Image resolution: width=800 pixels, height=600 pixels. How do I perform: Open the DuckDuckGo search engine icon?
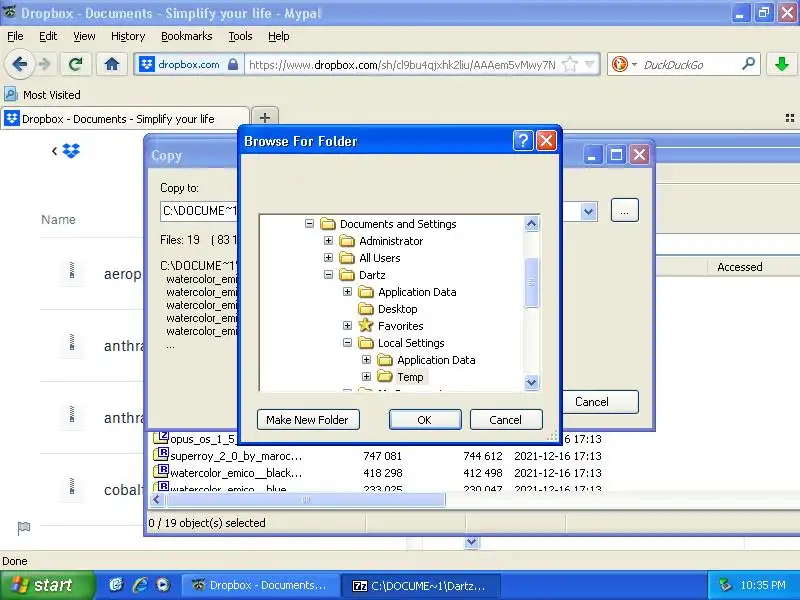click(619, 64)
